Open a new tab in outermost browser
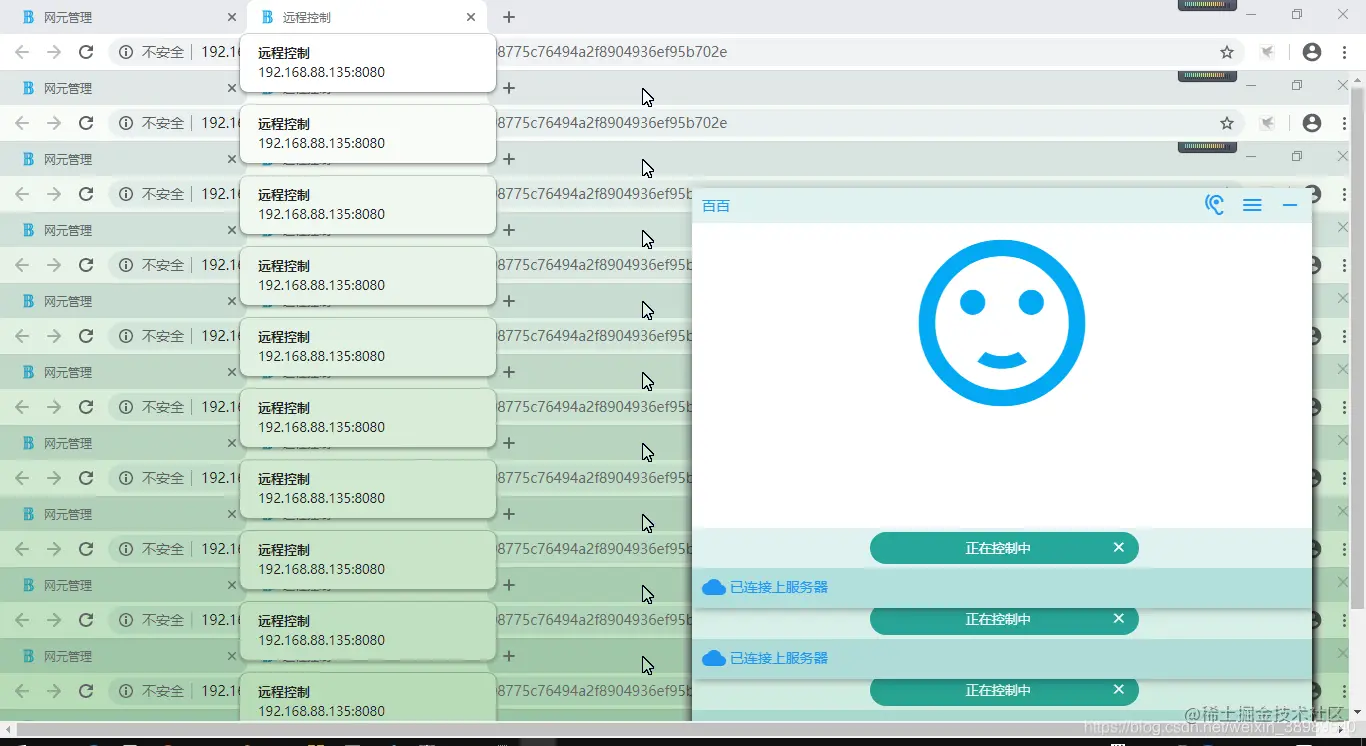 click(509, 17)
